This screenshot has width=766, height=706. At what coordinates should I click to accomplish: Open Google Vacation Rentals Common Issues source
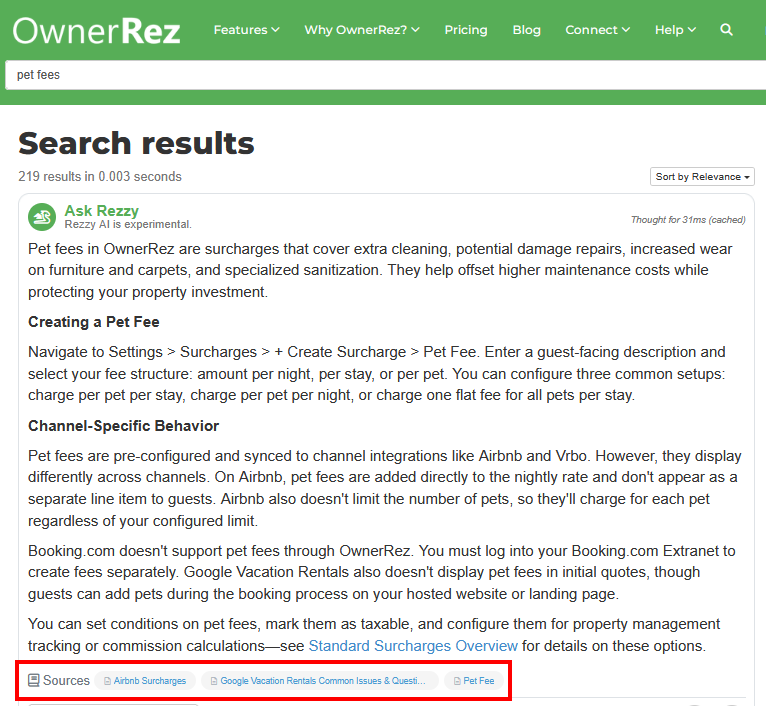coord(319,681)
